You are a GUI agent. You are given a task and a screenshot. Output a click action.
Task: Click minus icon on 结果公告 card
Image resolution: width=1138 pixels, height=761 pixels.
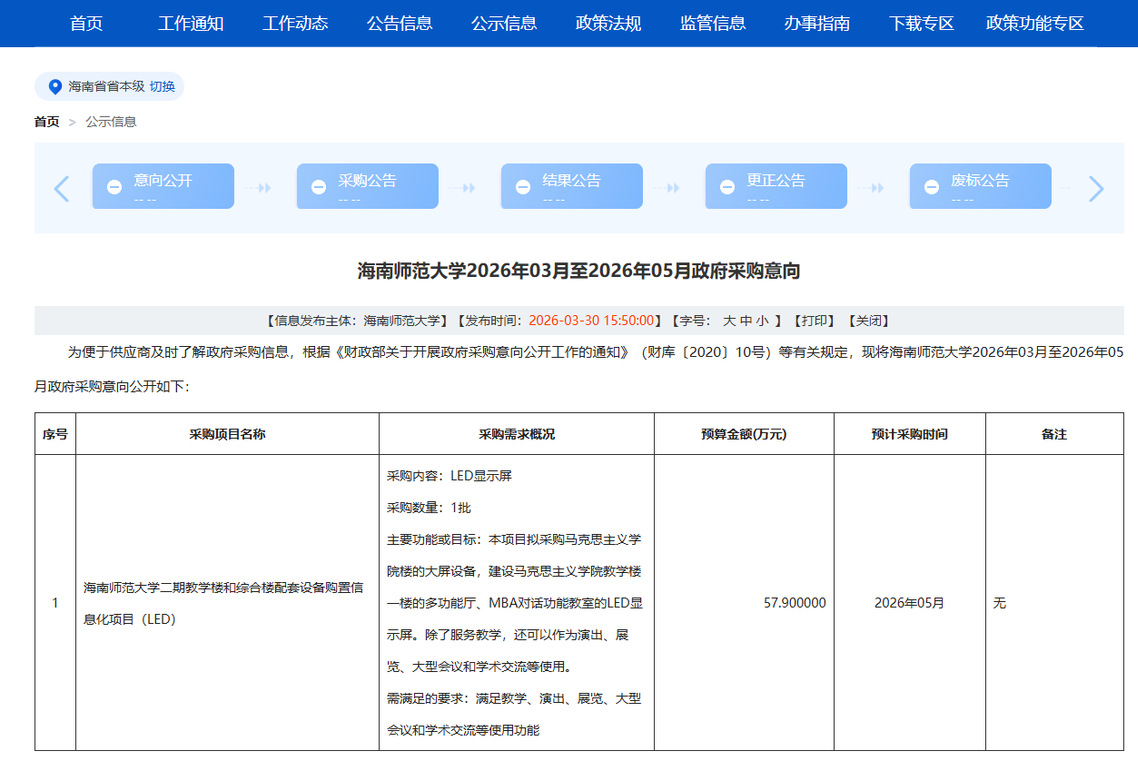coord(523,187)
